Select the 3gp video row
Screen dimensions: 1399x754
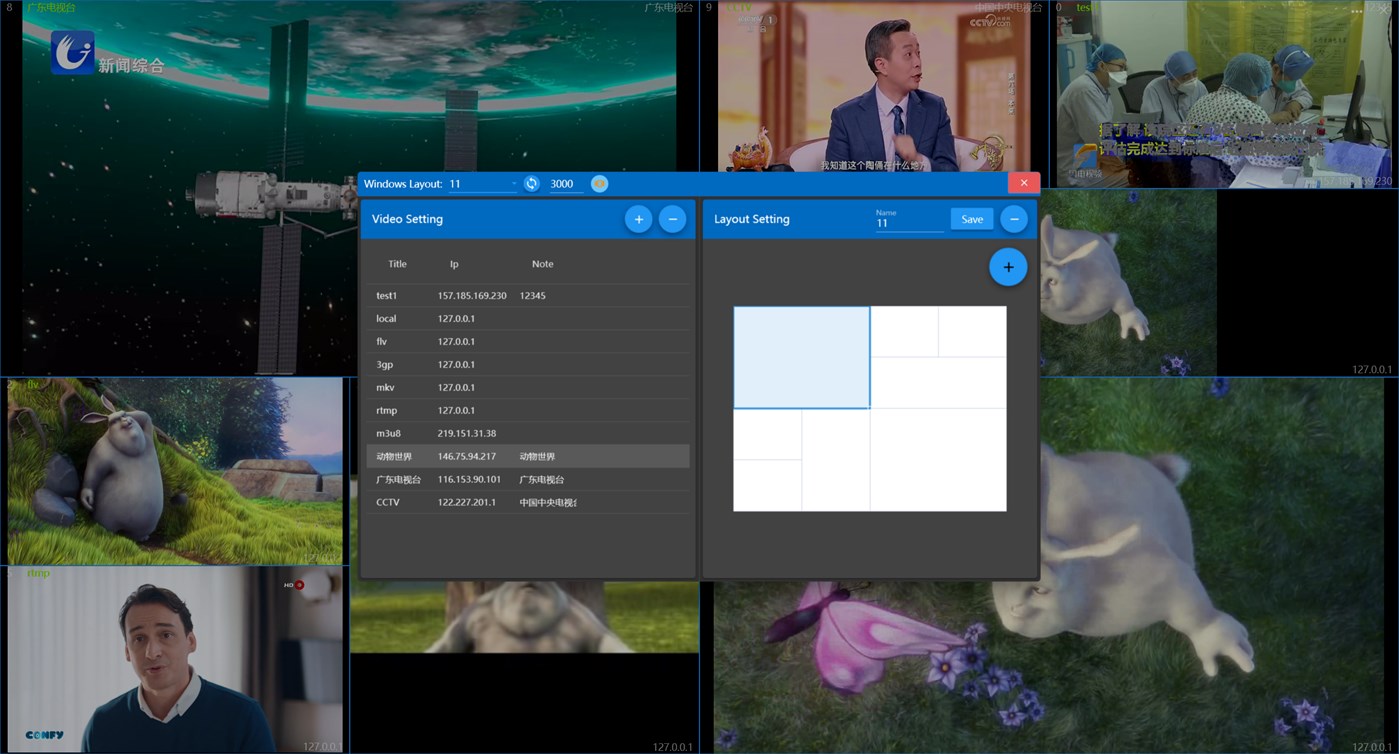pos(528,365)
